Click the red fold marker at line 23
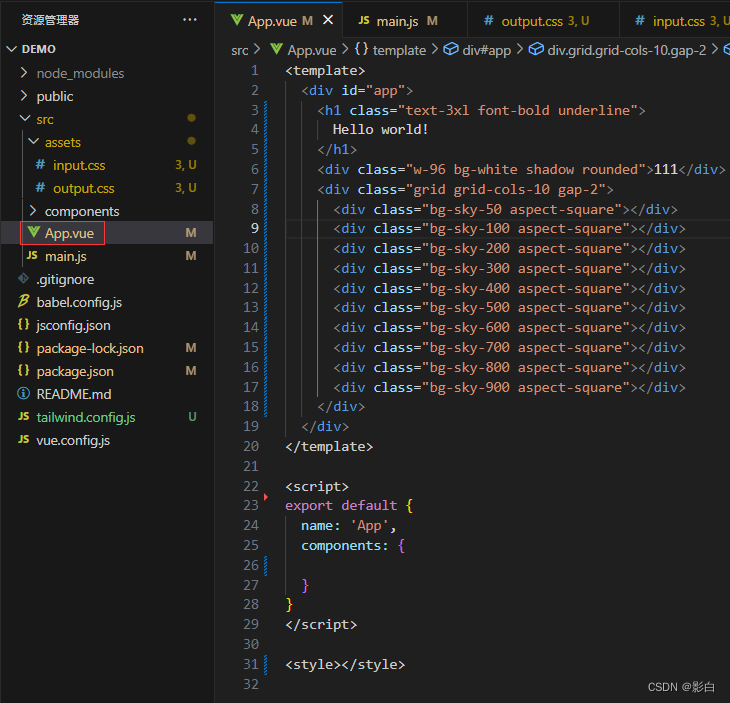730x703 pixels. [266, 497]
